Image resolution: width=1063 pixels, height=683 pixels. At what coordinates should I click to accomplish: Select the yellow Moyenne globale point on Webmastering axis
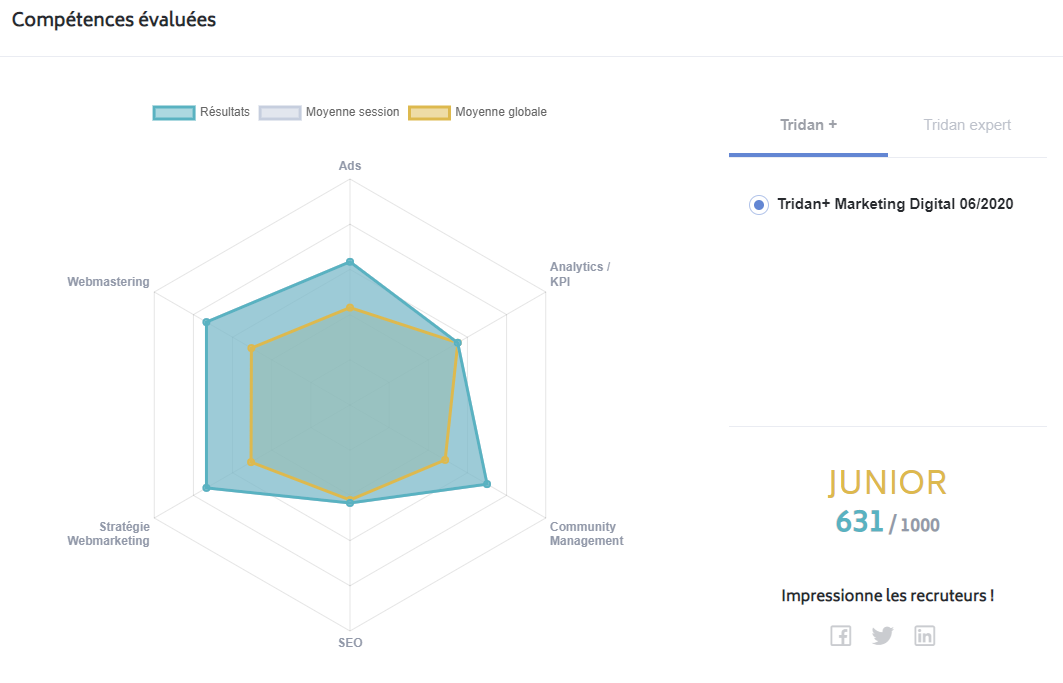(252, 349)
